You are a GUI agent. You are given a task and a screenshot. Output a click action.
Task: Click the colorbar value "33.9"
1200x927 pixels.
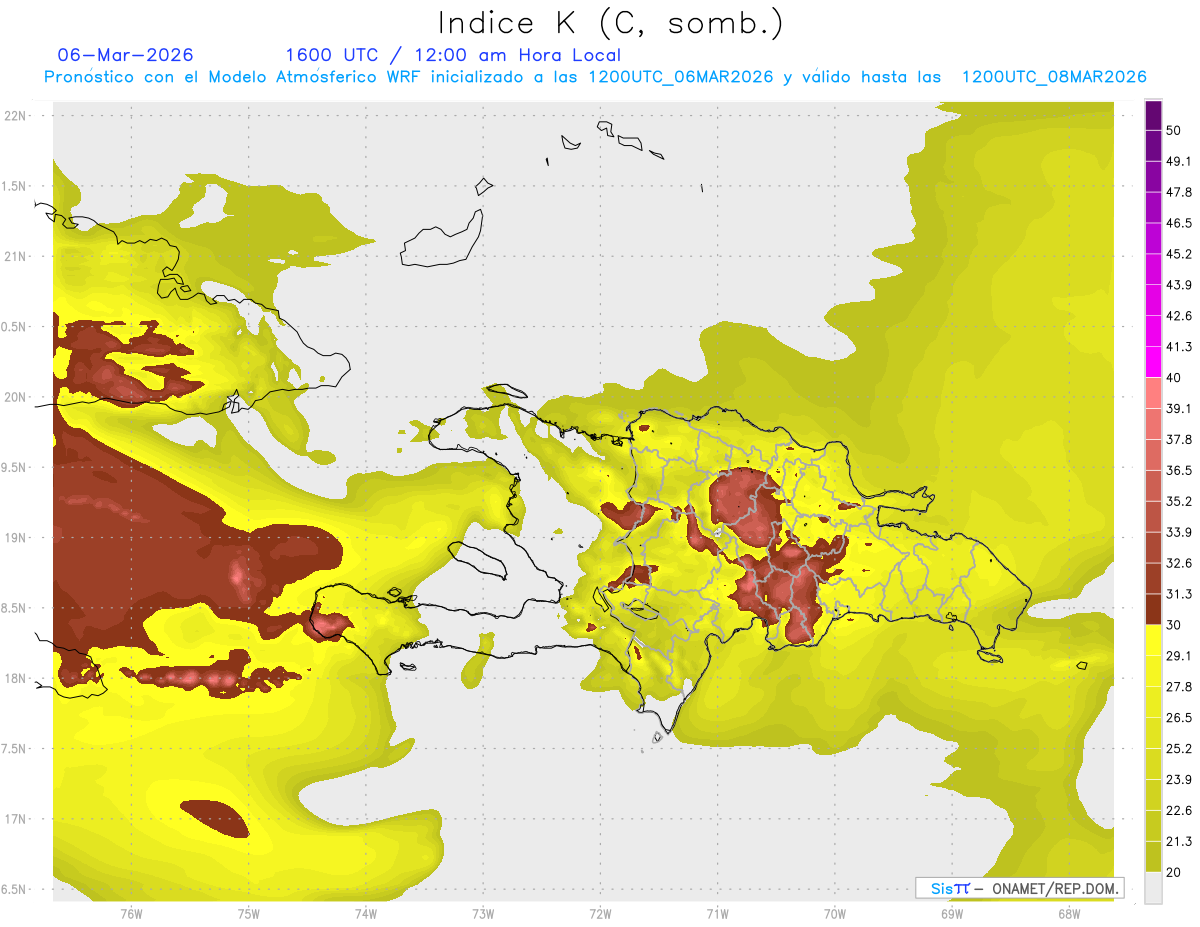pyautogui.click(x=1179, y=532)
